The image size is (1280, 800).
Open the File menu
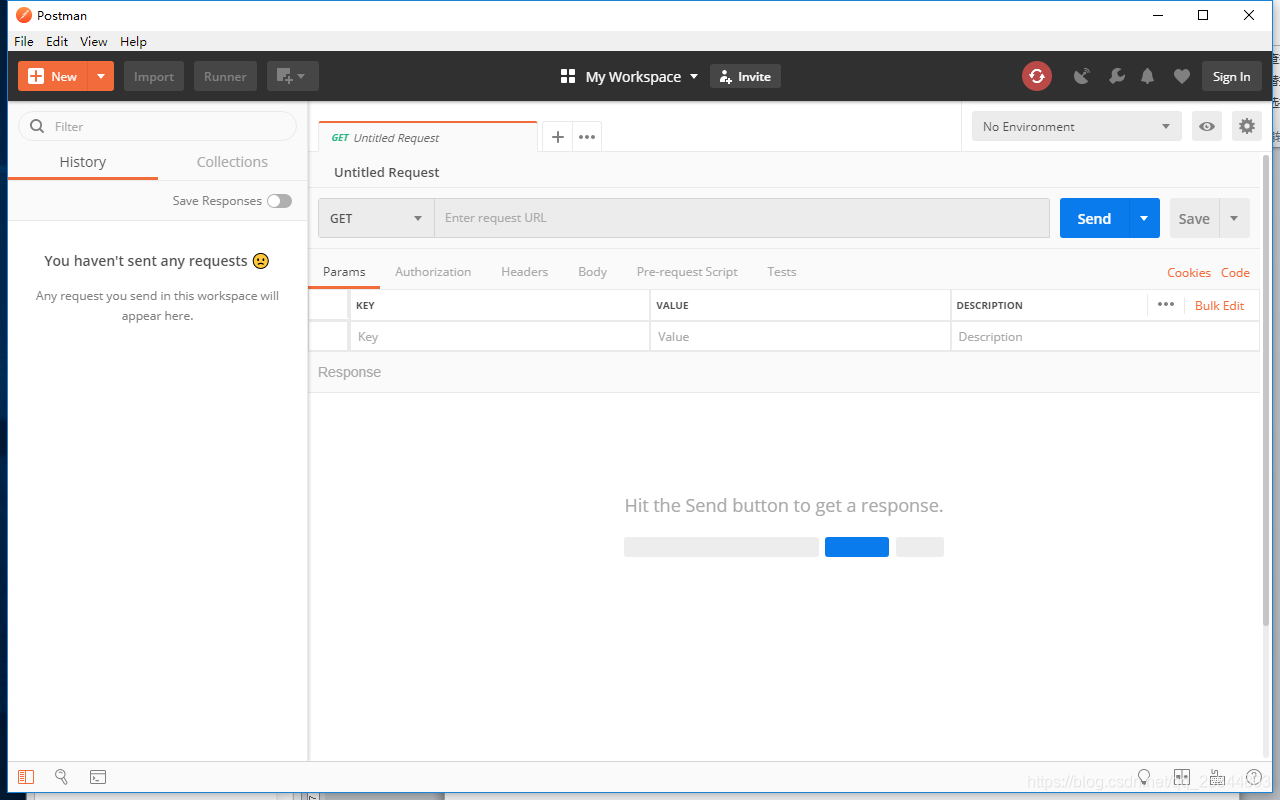tap(24, 41)
